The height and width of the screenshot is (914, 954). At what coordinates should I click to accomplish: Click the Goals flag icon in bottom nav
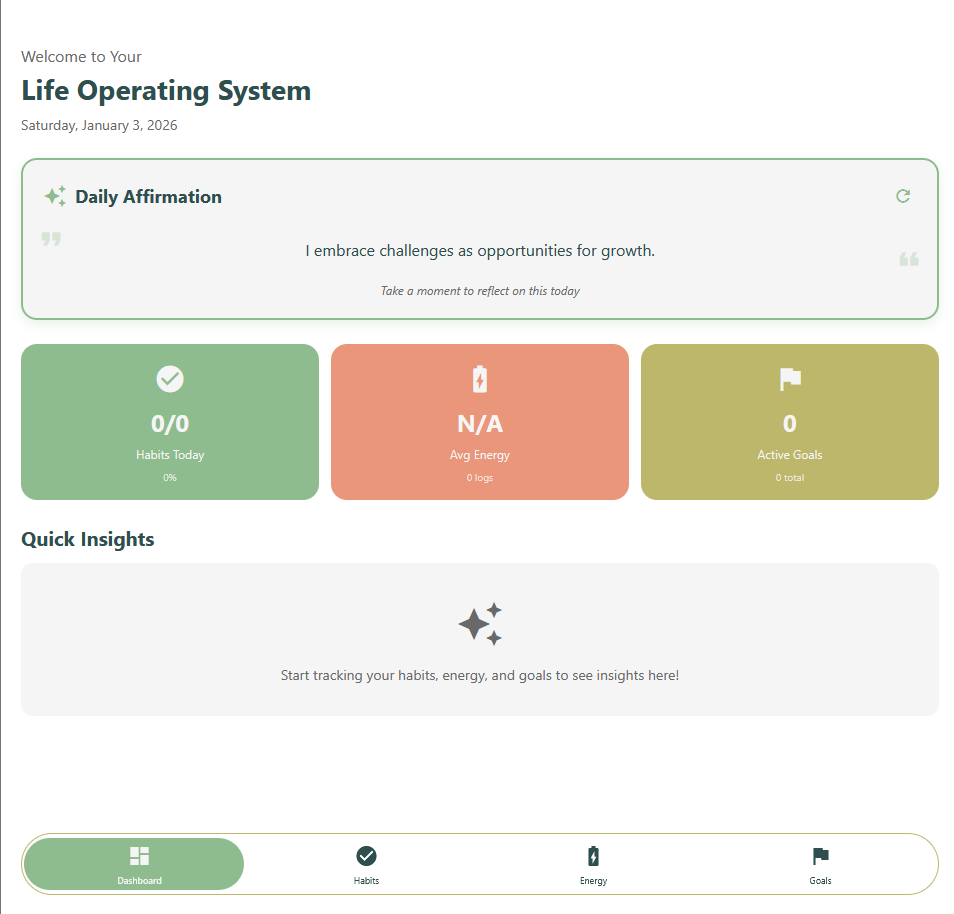[x=820, y=856]
